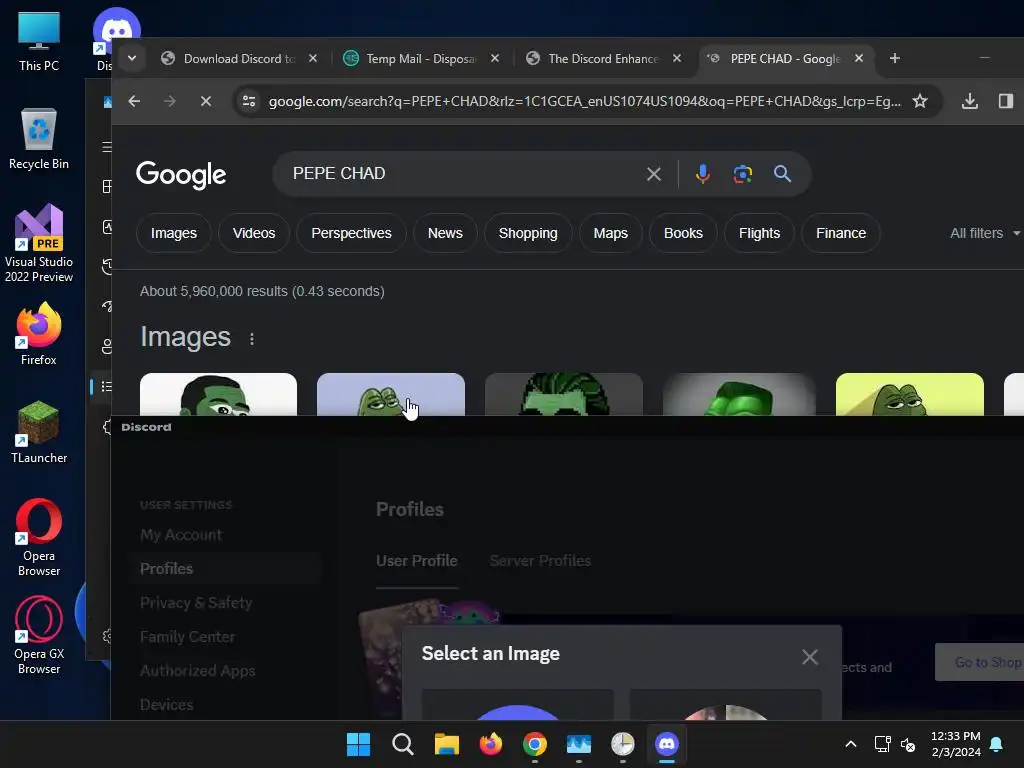
Task: Toggle Chrome side panel icon
Action: point(1006,101)
